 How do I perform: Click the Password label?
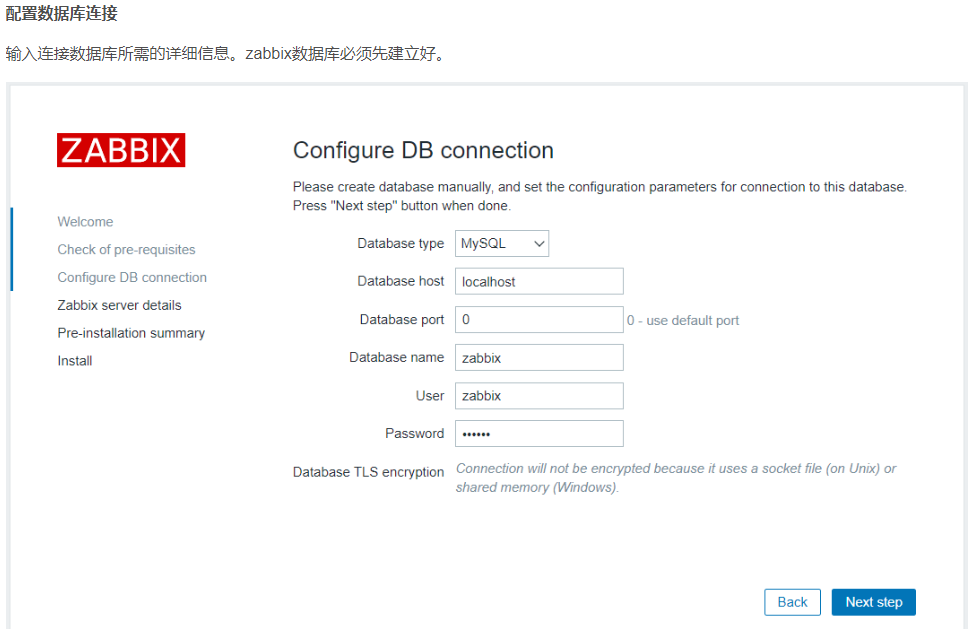point(414,434)
